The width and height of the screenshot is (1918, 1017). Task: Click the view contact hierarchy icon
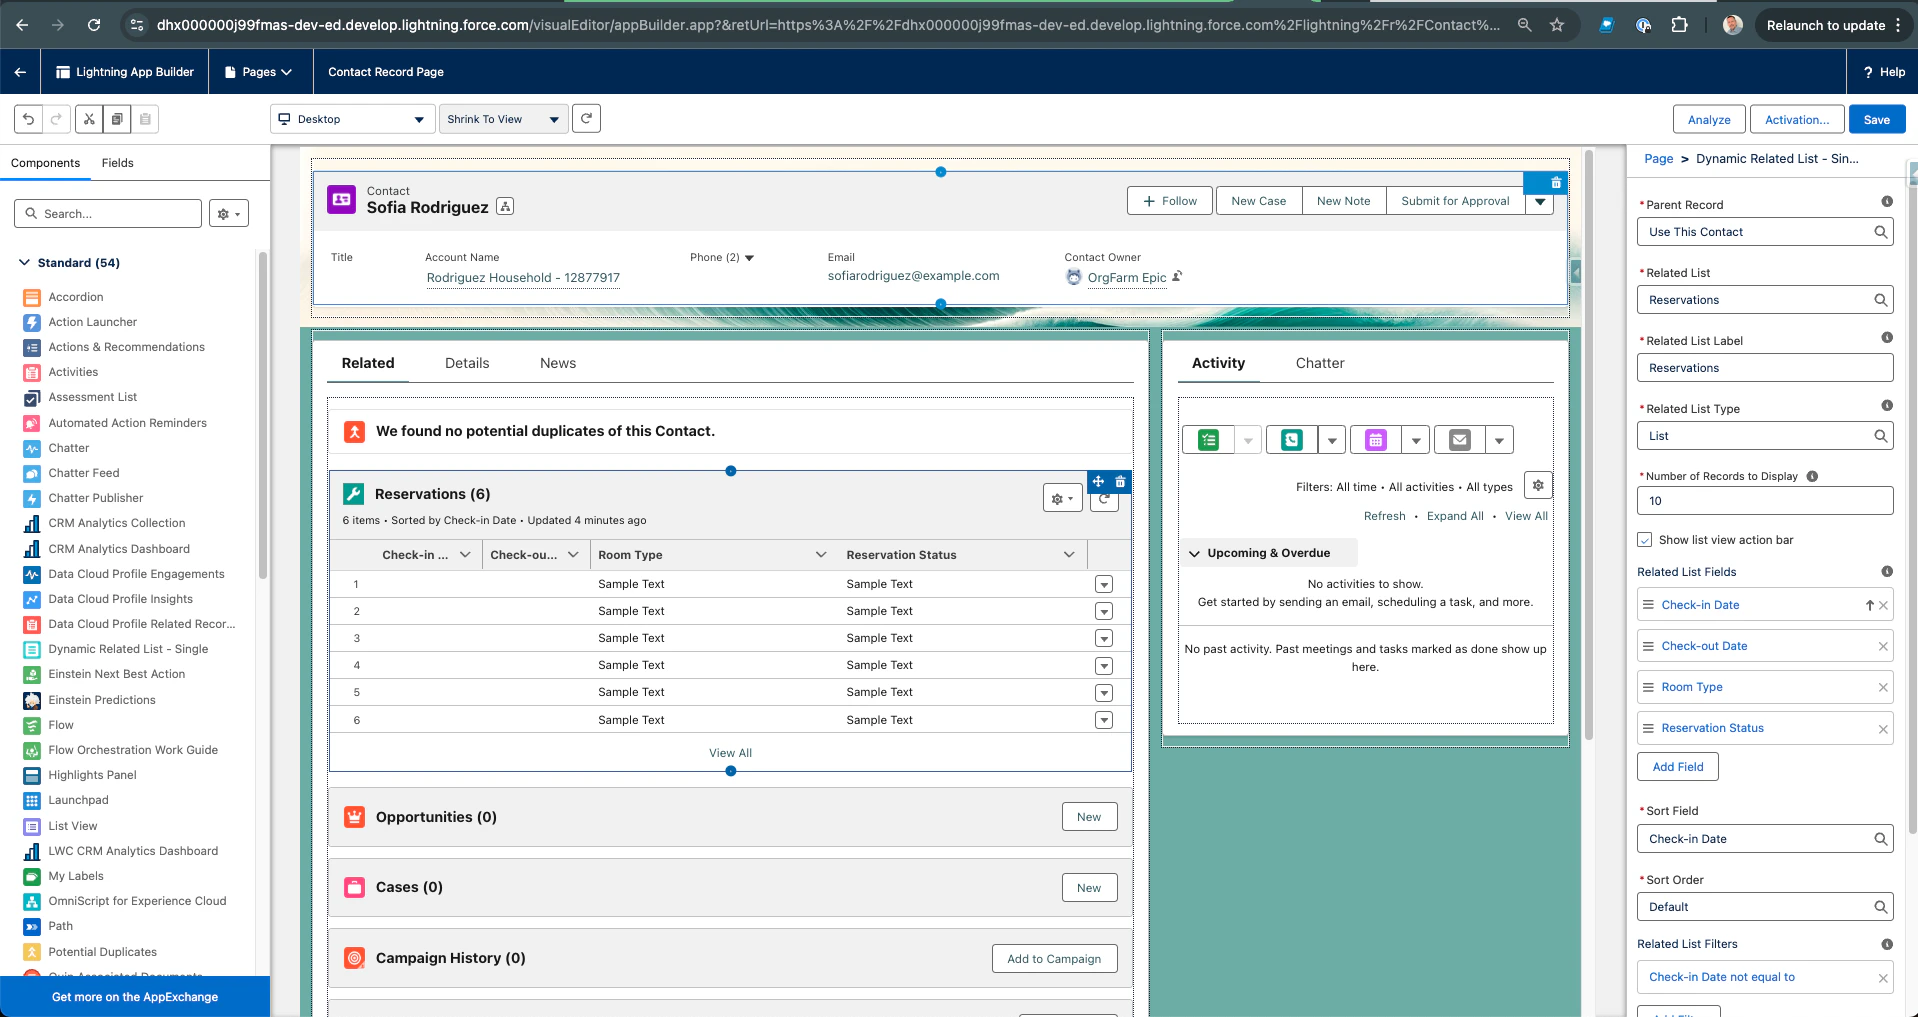pos(506,207)
